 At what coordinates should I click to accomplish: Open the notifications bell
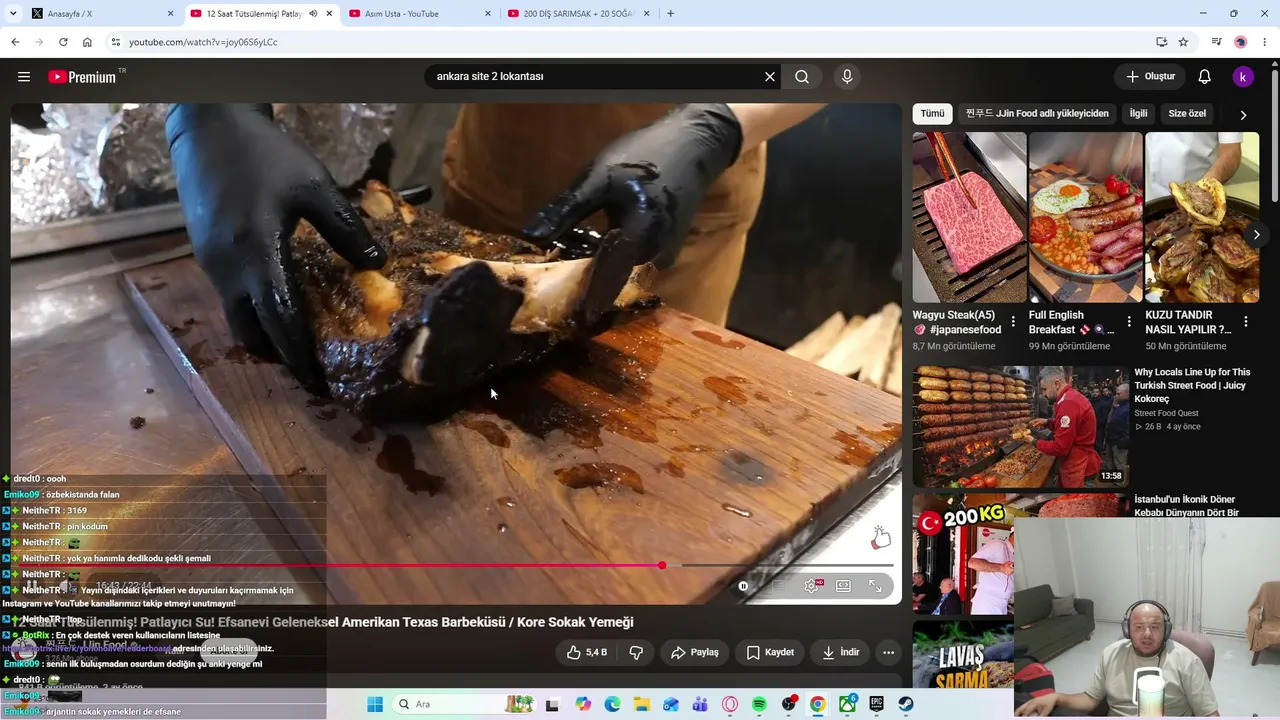tap(1205, 77)
